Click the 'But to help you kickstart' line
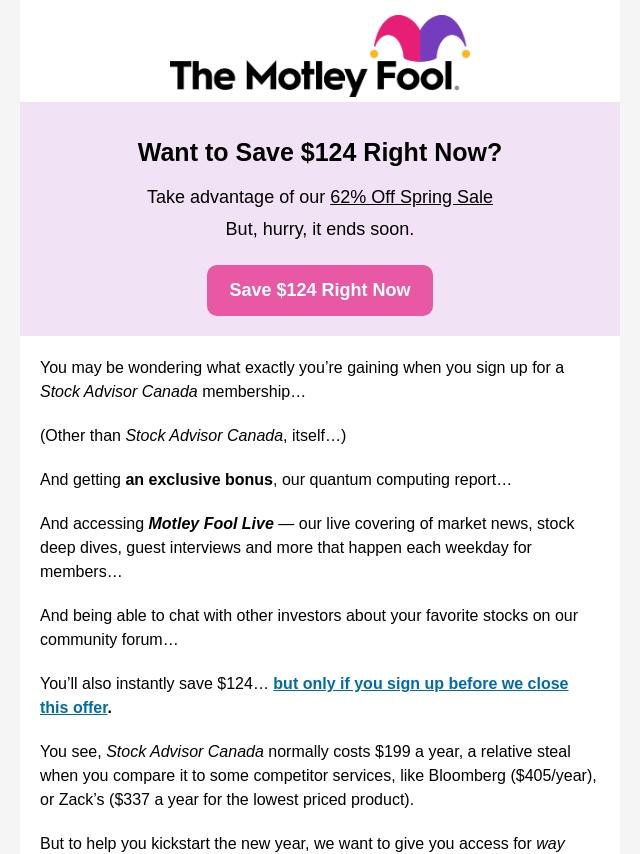640x854 pixels. point(286,844)
